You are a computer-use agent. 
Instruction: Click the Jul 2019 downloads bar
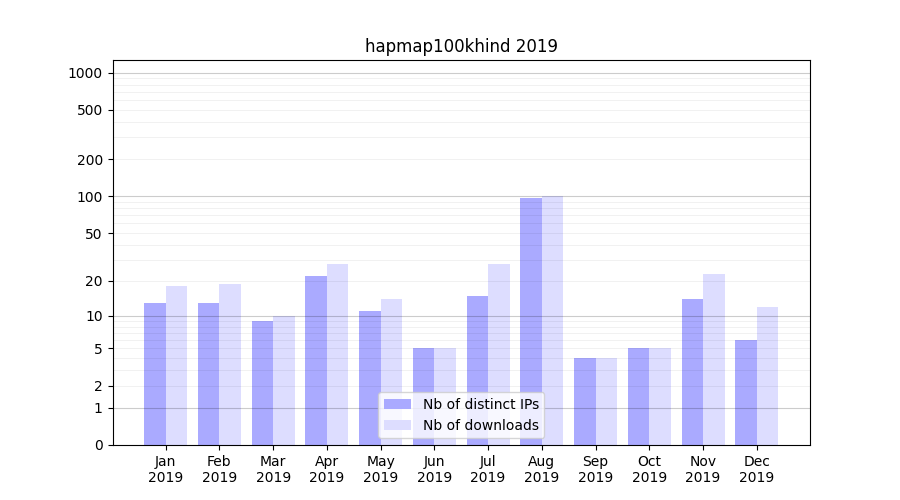point(498,354)
